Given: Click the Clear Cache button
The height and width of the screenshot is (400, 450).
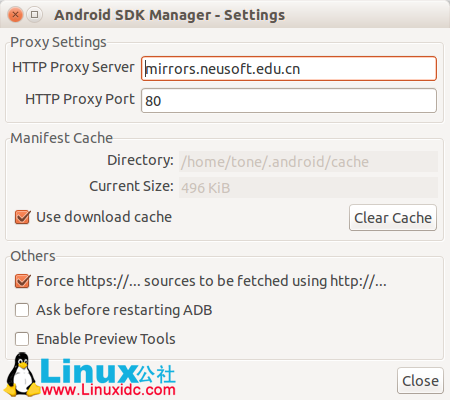Looking at the screenshot, I should point(393,218).
